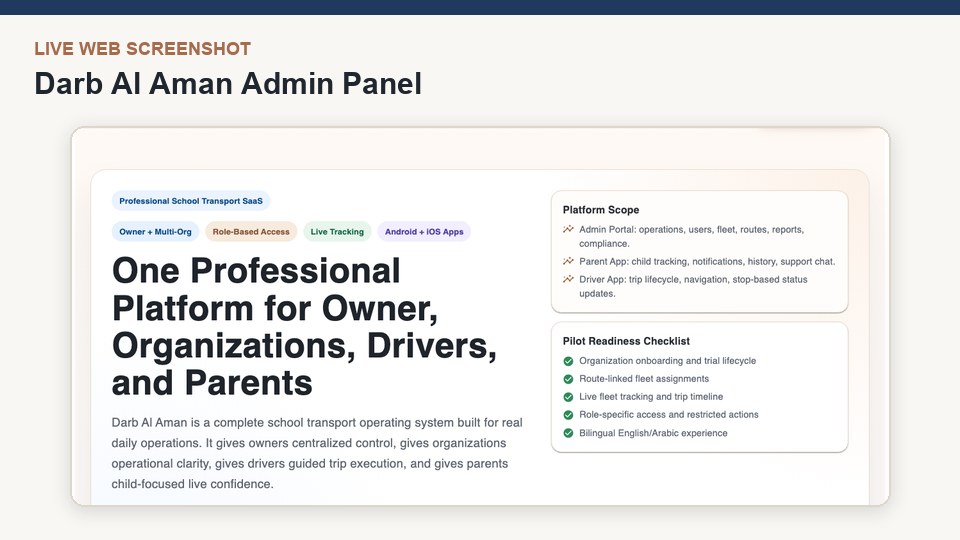
Task: Click the 'Darb Al Aman is a complete' paragraph
Action: coord(317,453)
